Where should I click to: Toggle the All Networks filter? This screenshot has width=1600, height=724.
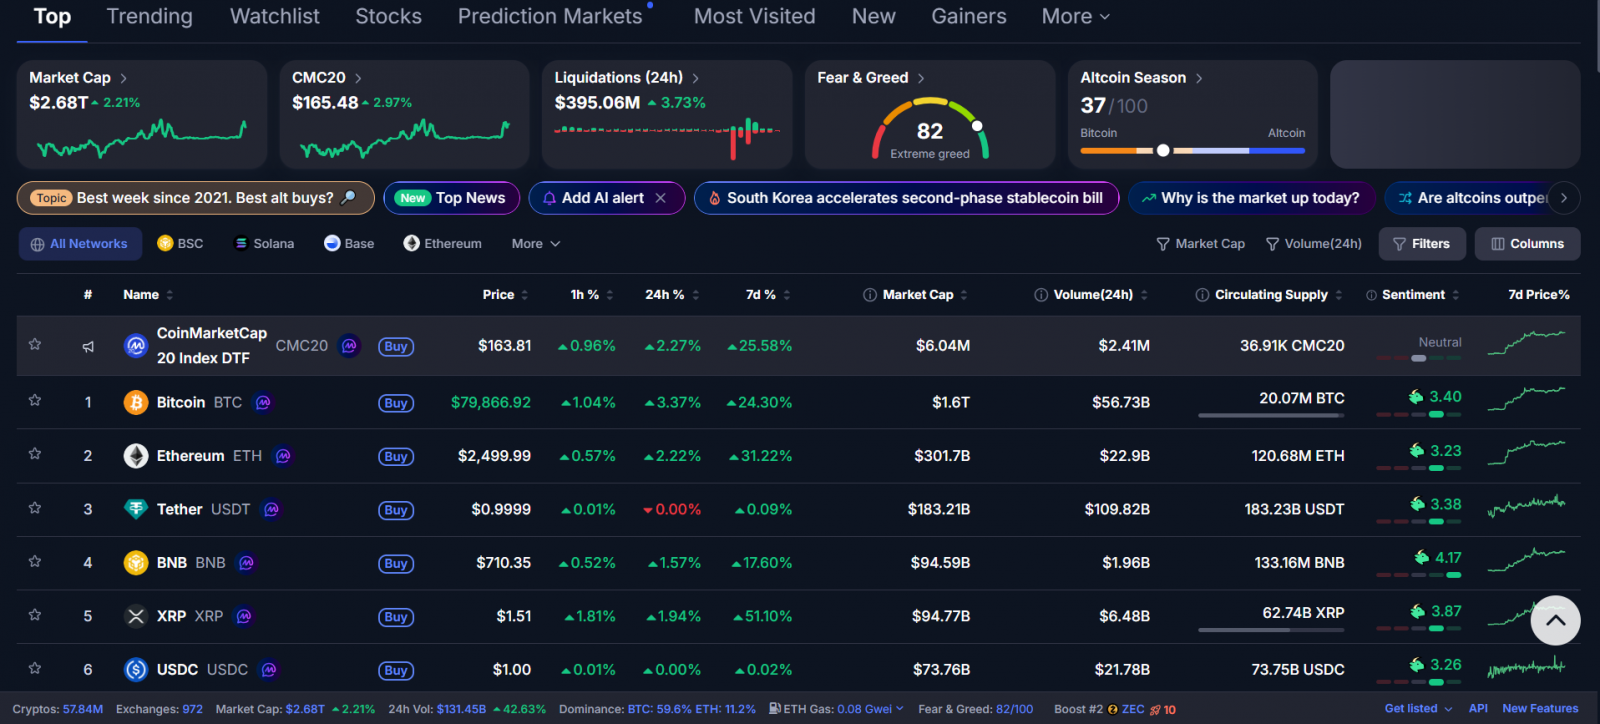[80, 244]
